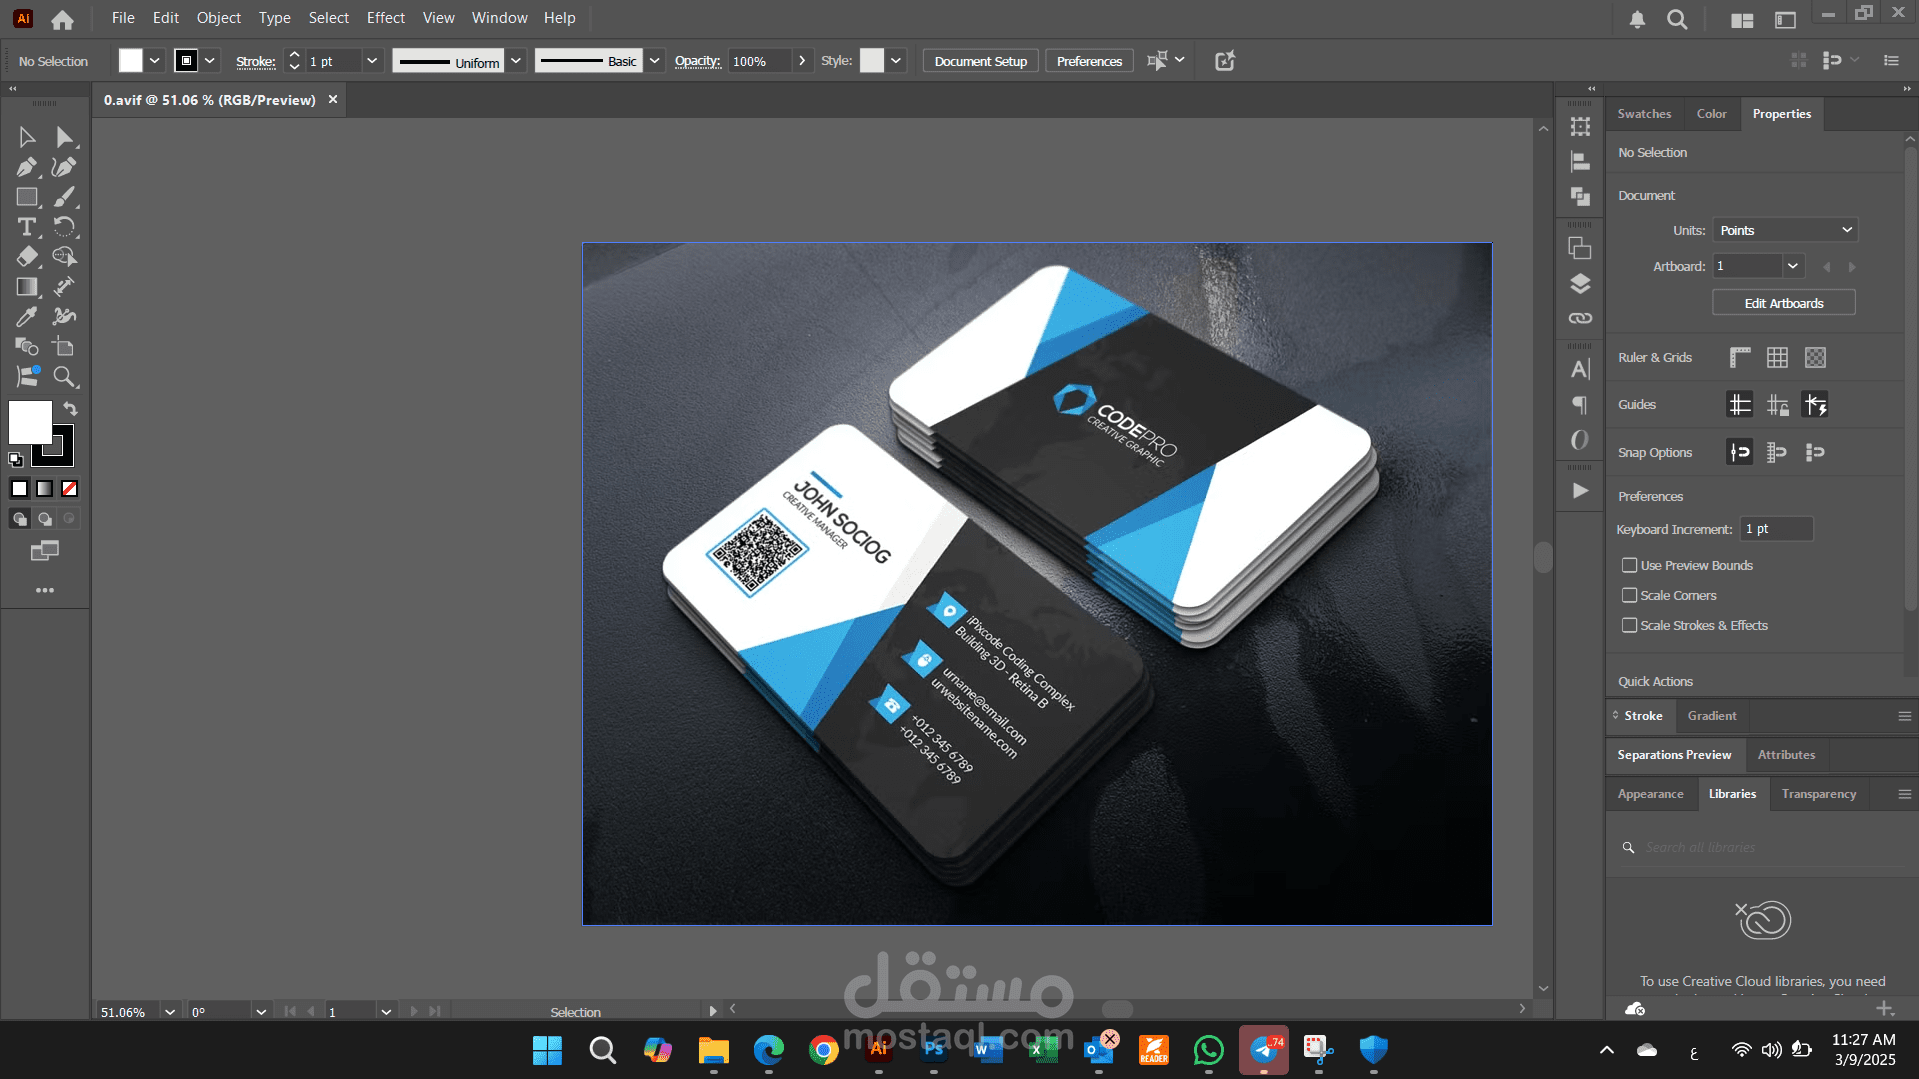Screen dimensions: 1919x1079
Task: Select the Type tool
Action: (27, 227)
